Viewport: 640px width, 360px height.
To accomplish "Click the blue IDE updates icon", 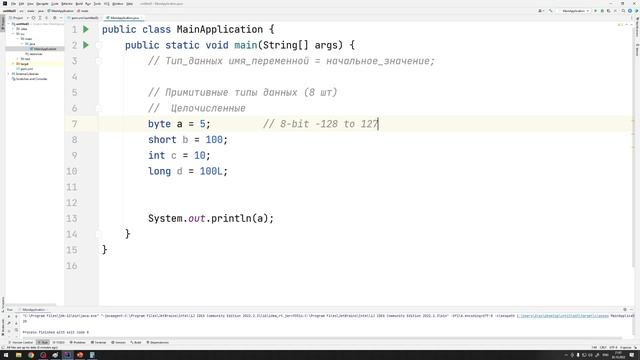I will click(x=630, y=11).
